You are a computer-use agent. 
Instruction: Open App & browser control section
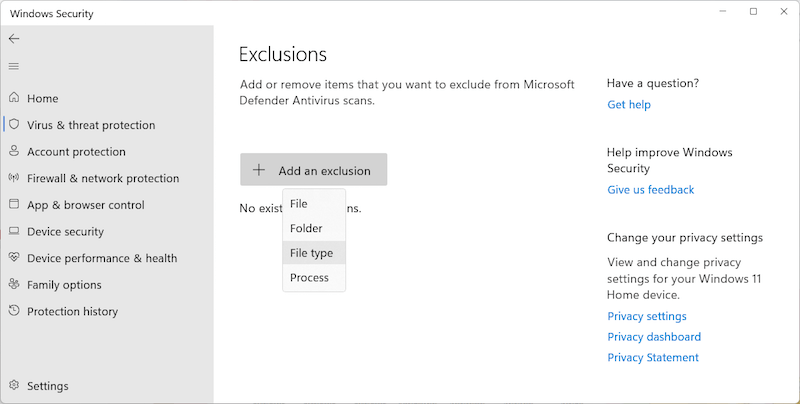click(86, 205)
